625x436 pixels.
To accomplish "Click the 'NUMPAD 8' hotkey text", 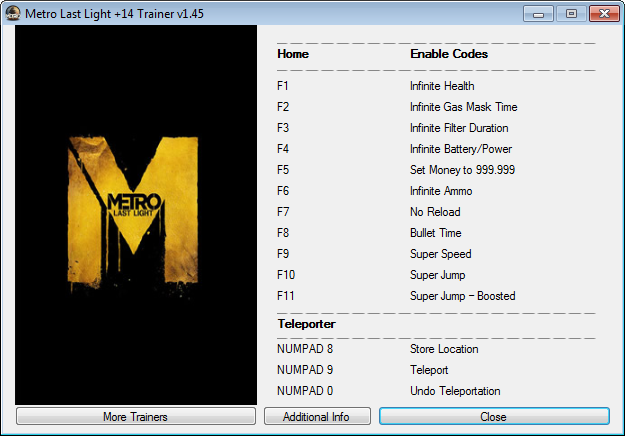I will pyautogui.click(x=305, y=349).
